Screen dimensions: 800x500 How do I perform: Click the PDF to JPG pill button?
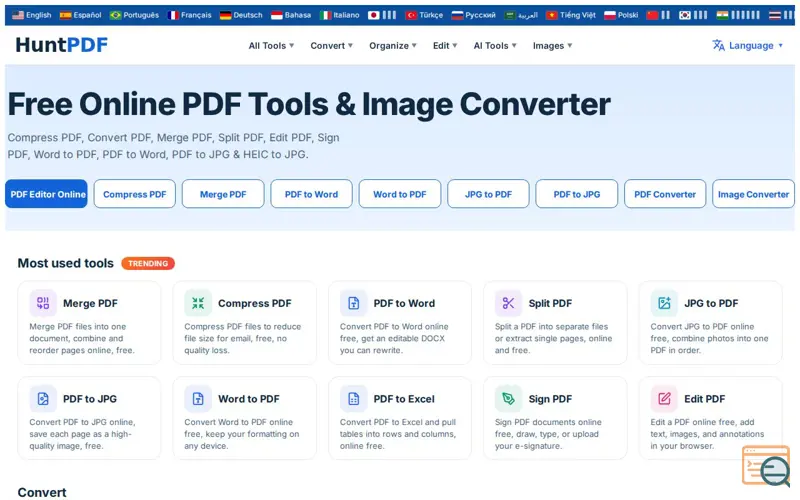click(x=577, y=194)
